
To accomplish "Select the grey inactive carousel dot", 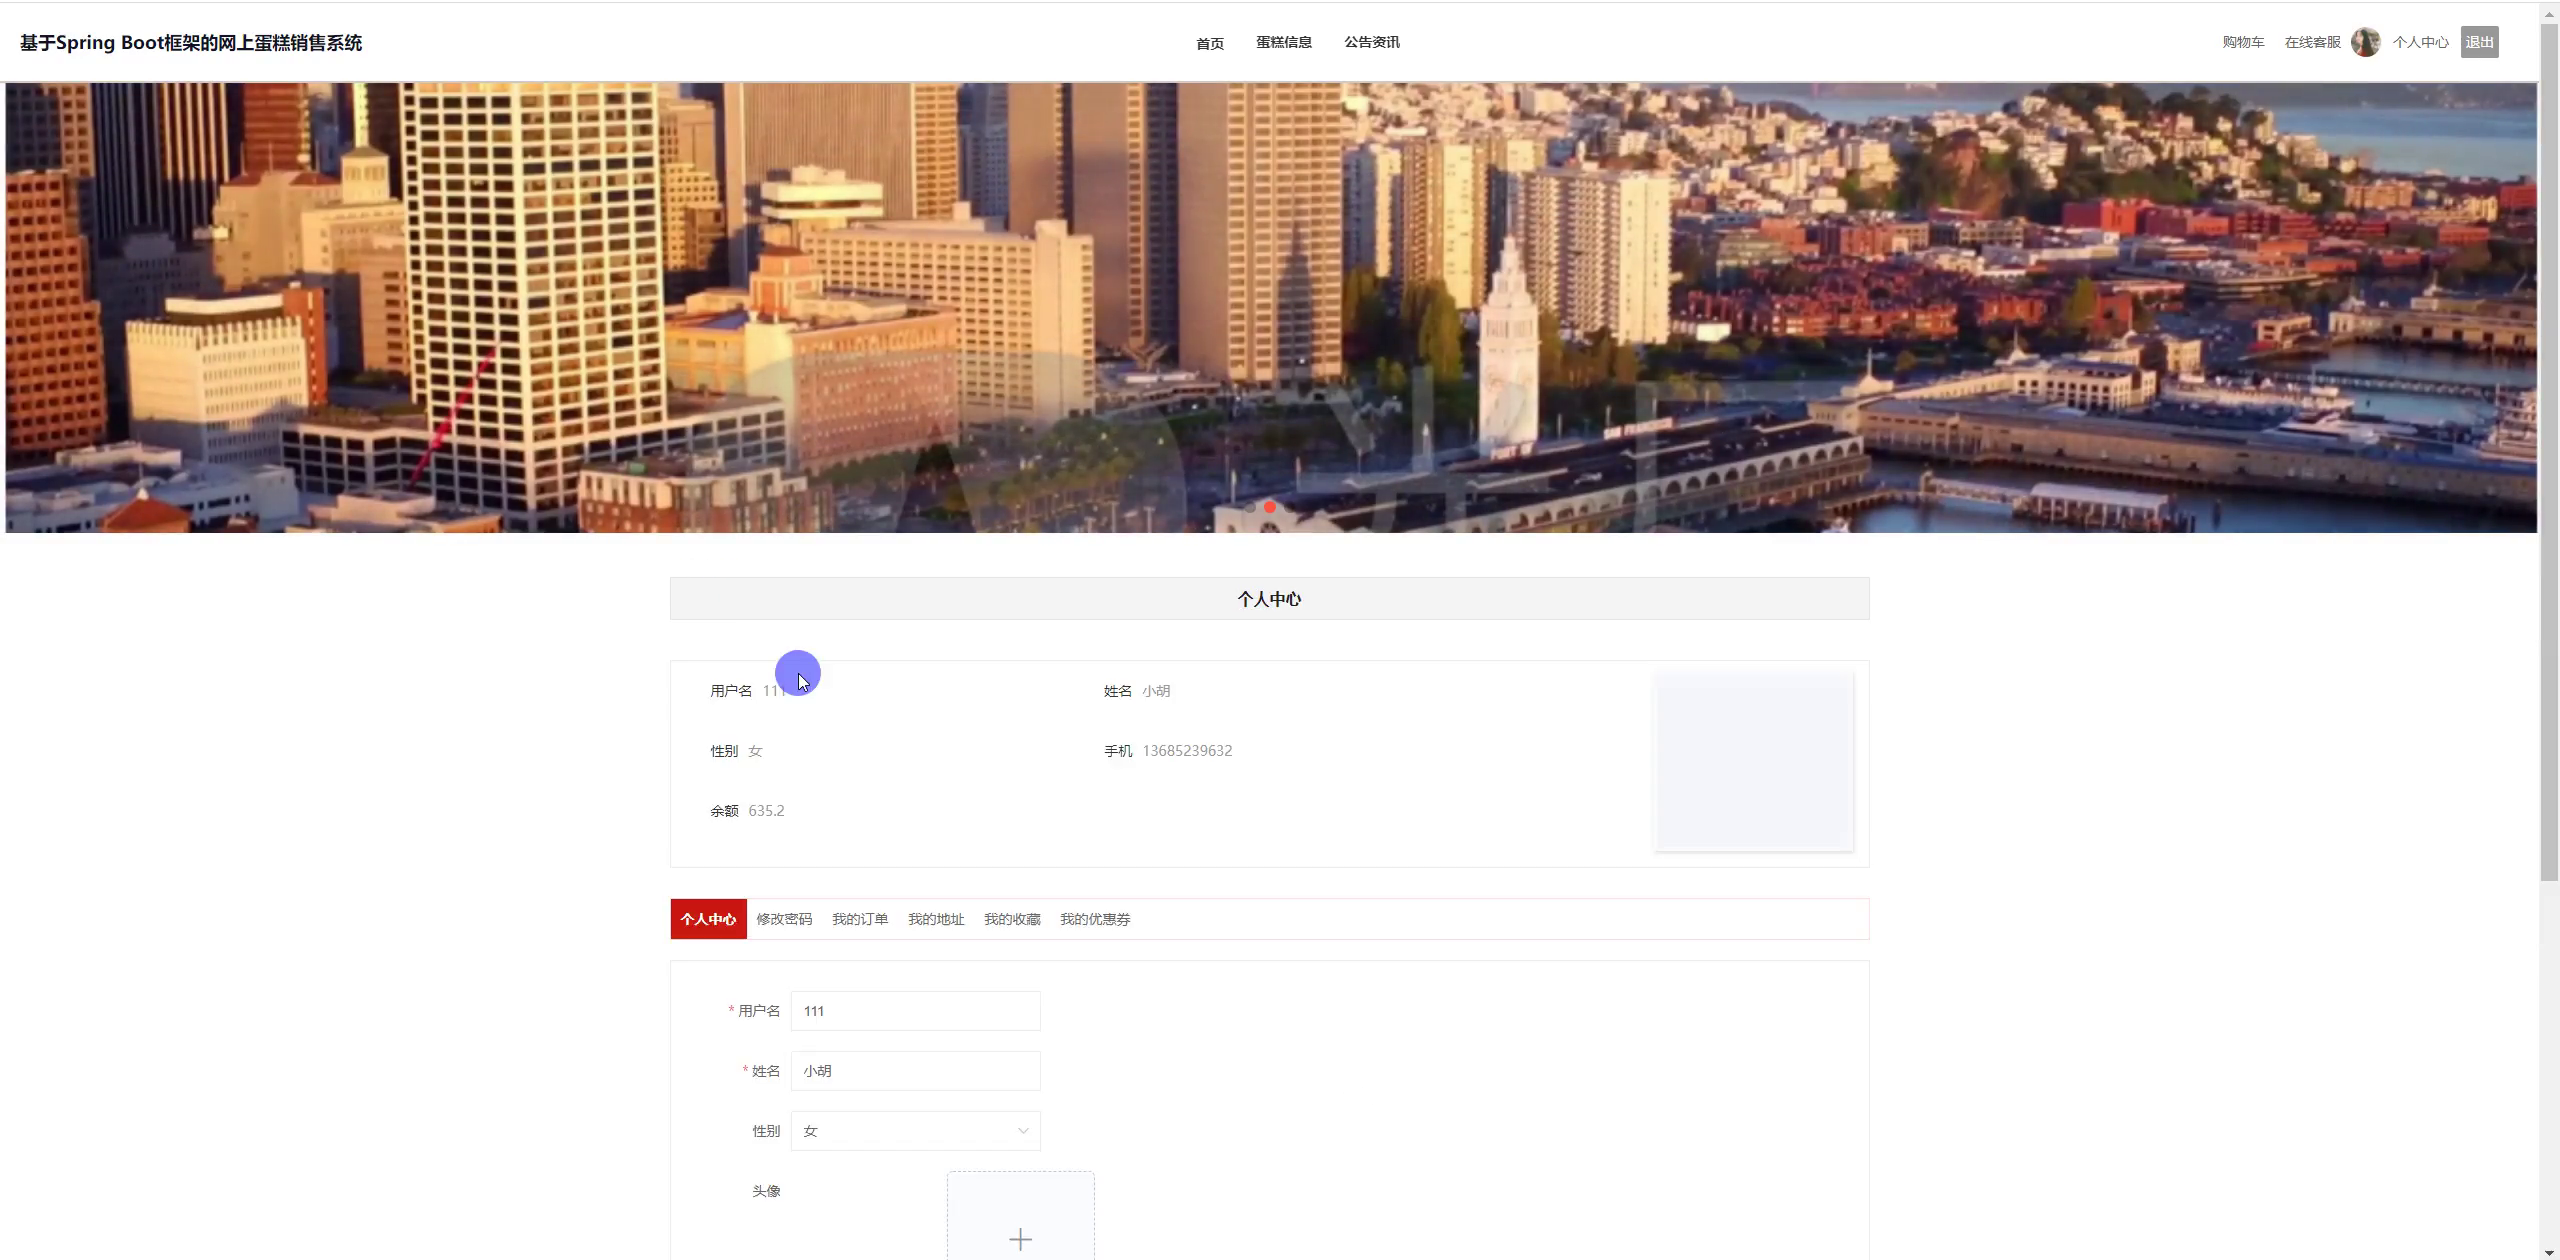I will pos(1250,507).
